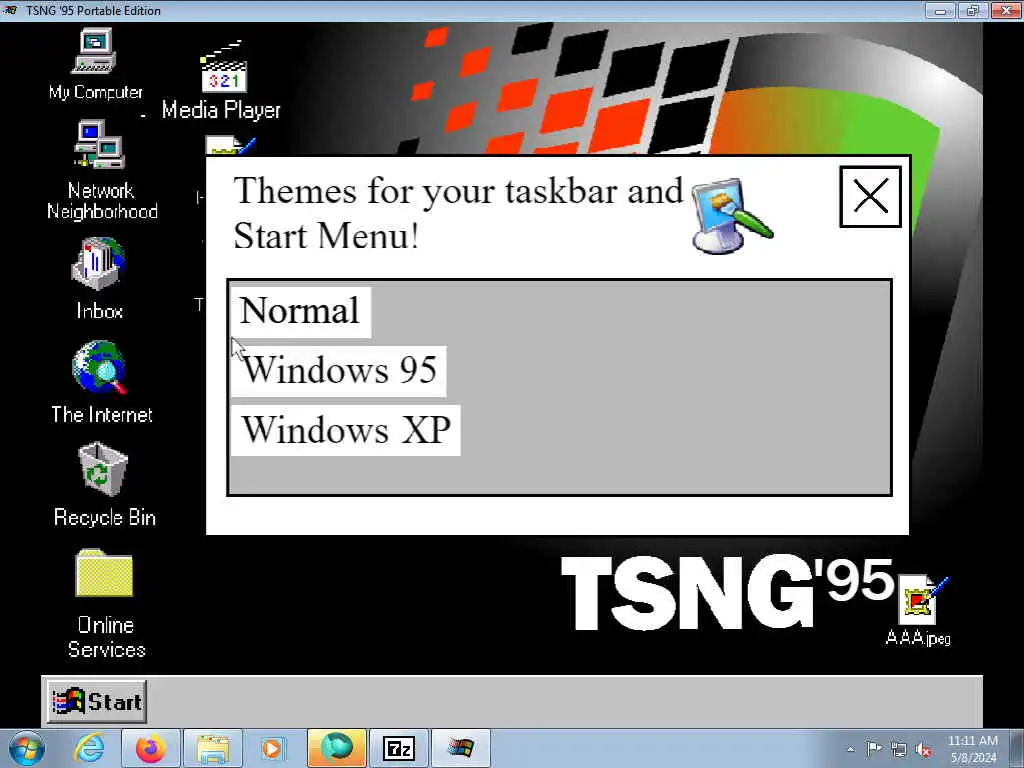Switch to TSNG '95 taskbar button
The height and width of the screenshot is (768, 1024).
coord(461,748)
